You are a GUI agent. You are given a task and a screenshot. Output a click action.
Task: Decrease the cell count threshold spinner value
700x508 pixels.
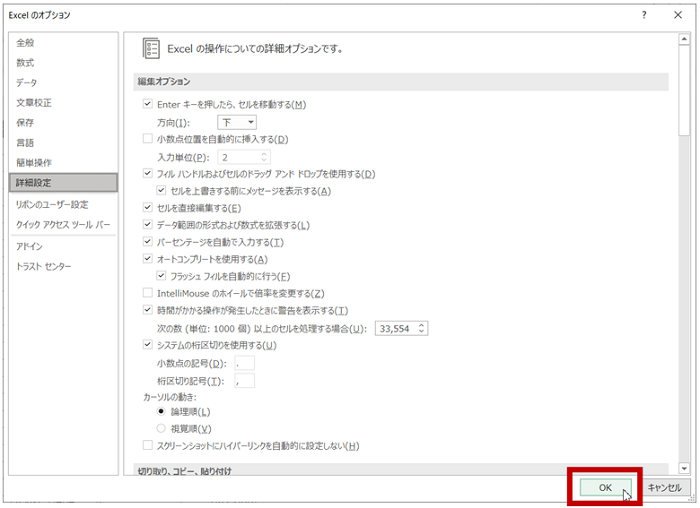(422, 332)
